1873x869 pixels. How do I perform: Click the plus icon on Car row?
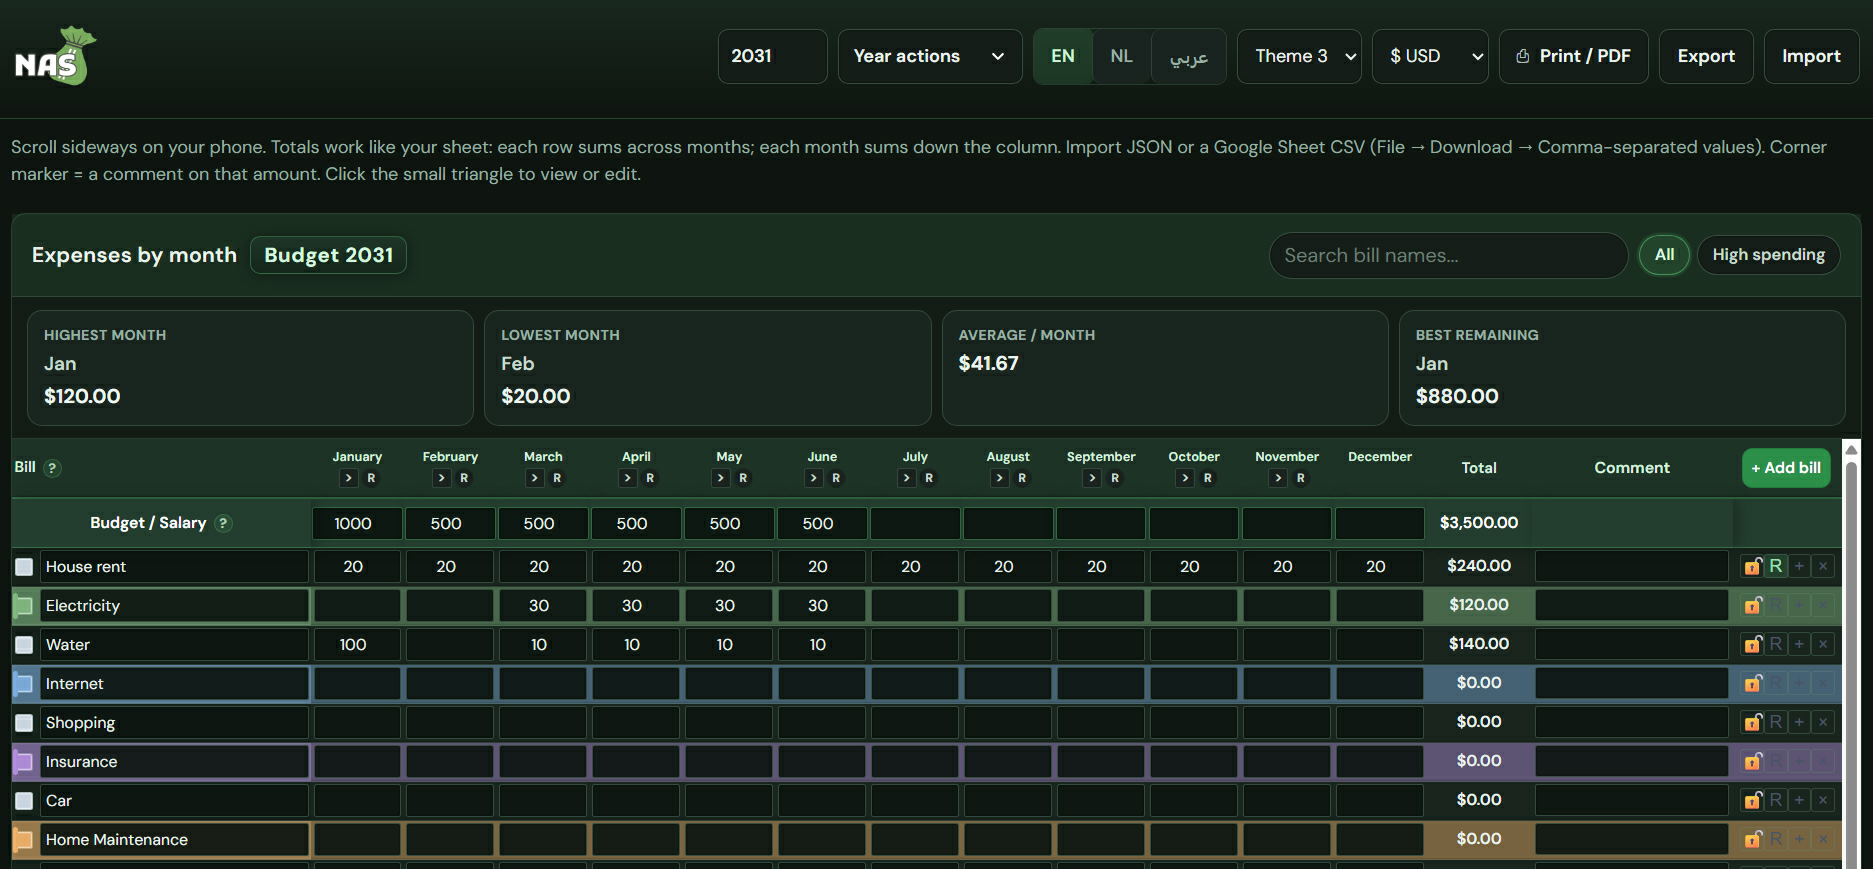(1799, 800)
